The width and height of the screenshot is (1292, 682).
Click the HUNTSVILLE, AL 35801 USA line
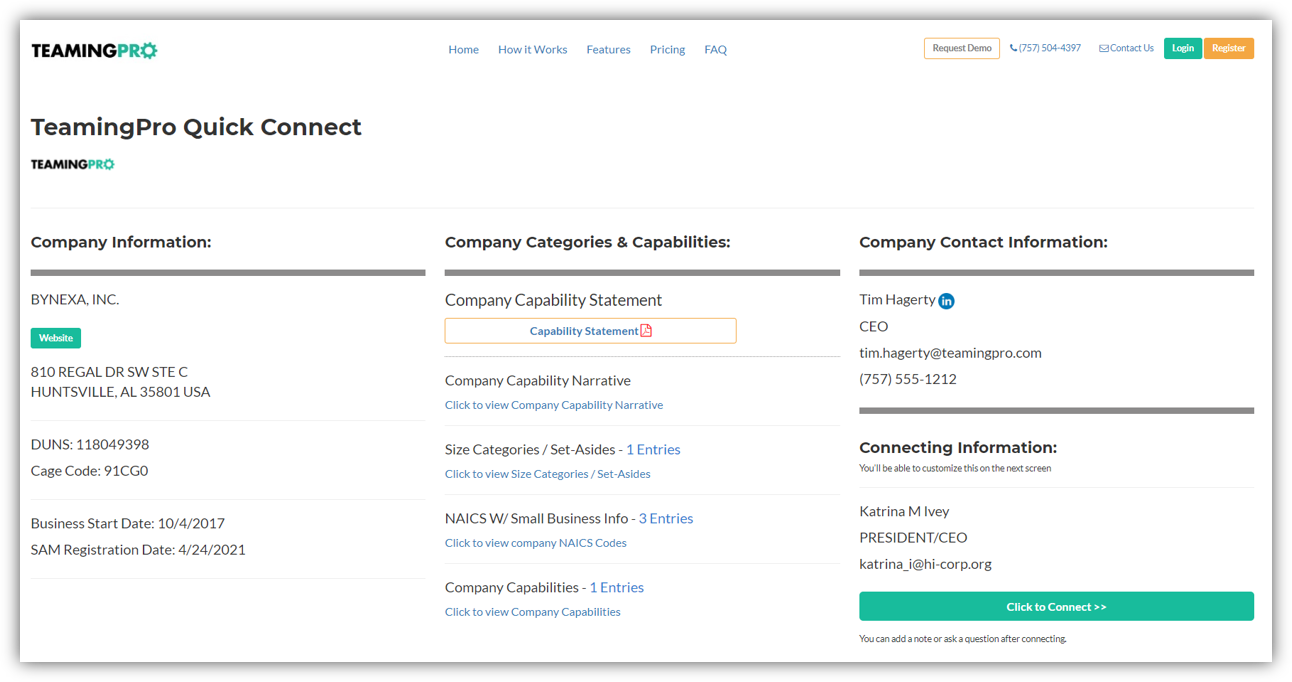coord(120,392)
